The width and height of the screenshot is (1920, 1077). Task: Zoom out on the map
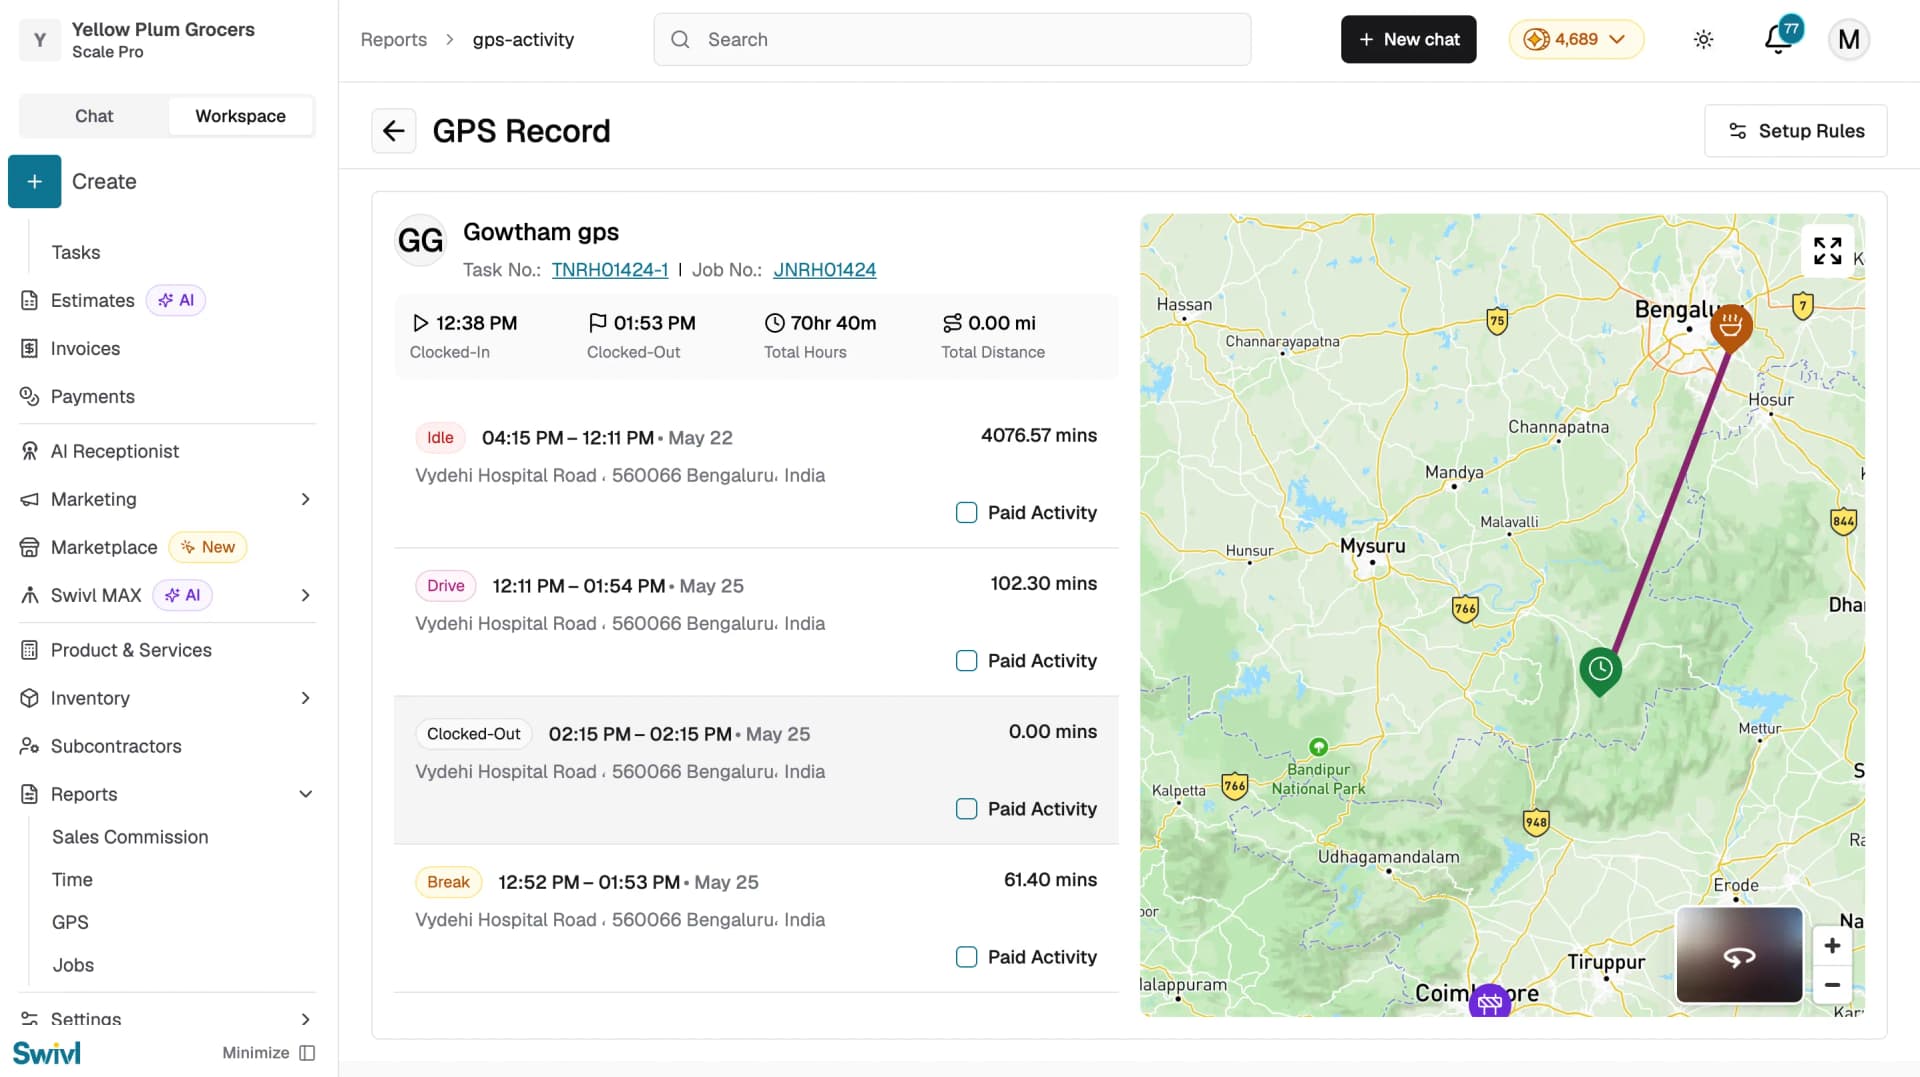click(1832, 985)
